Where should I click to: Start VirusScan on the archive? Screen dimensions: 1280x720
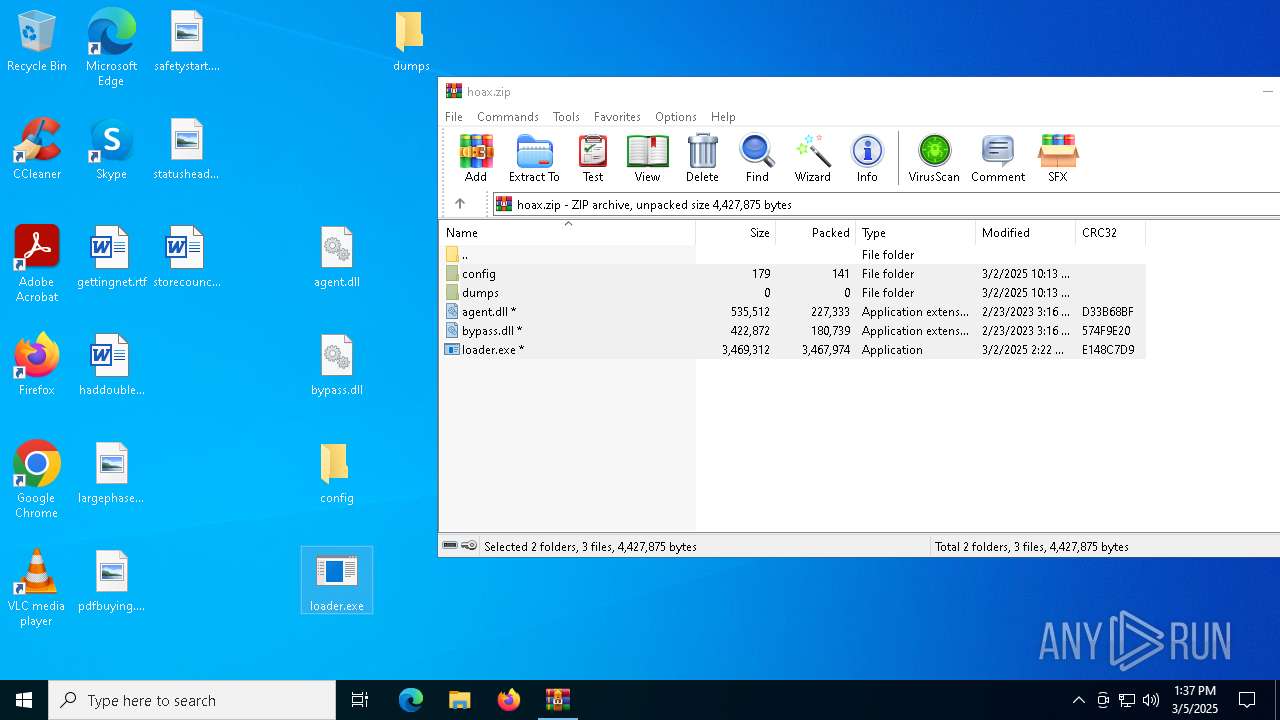934,158
